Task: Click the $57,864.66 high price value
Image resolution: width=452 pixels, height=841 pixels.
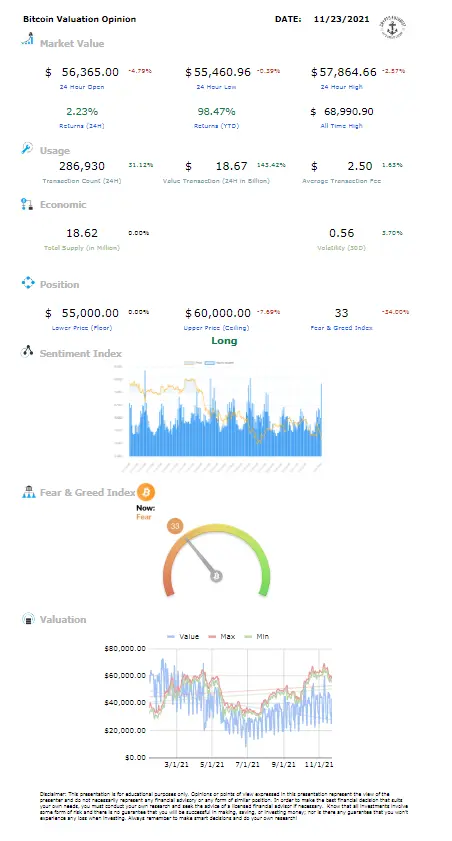Action: point(344,72)
